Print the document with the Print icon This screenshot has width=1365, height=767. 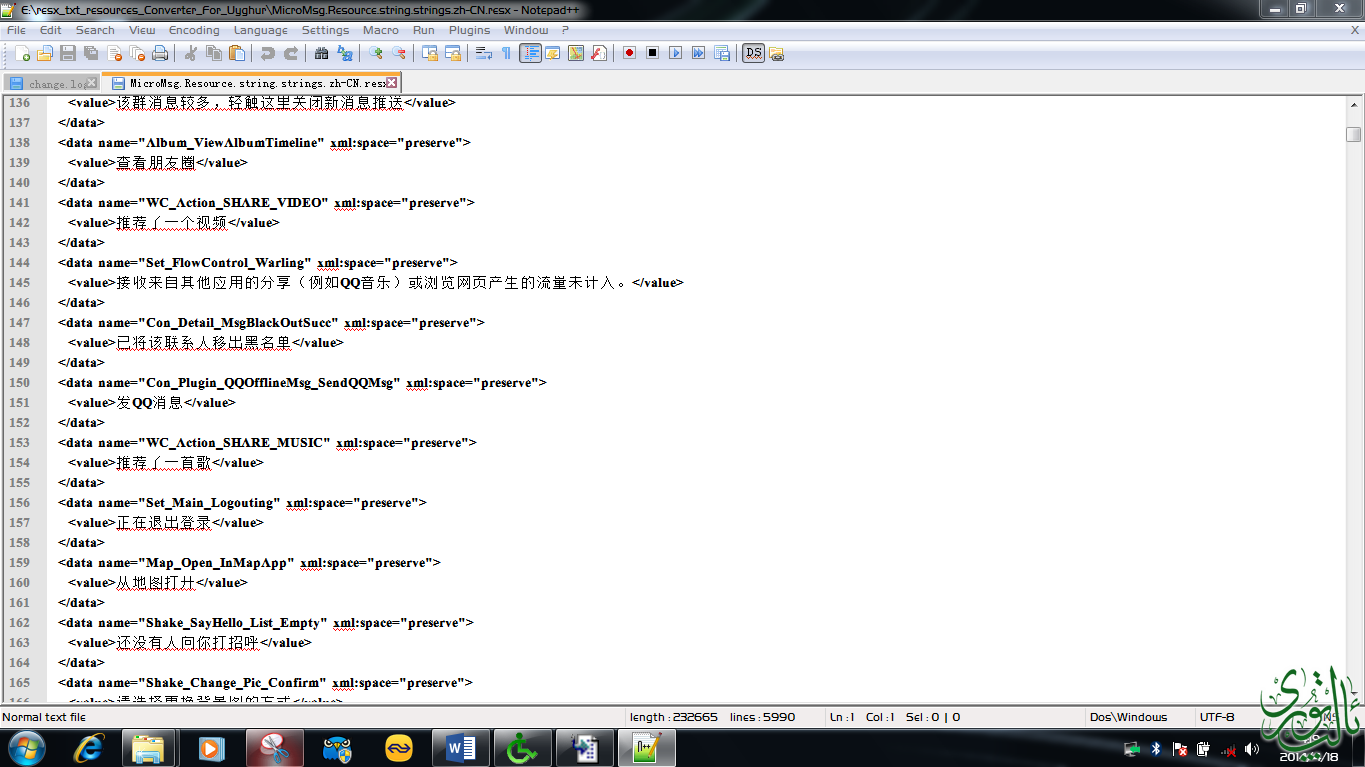click(160, 53)
